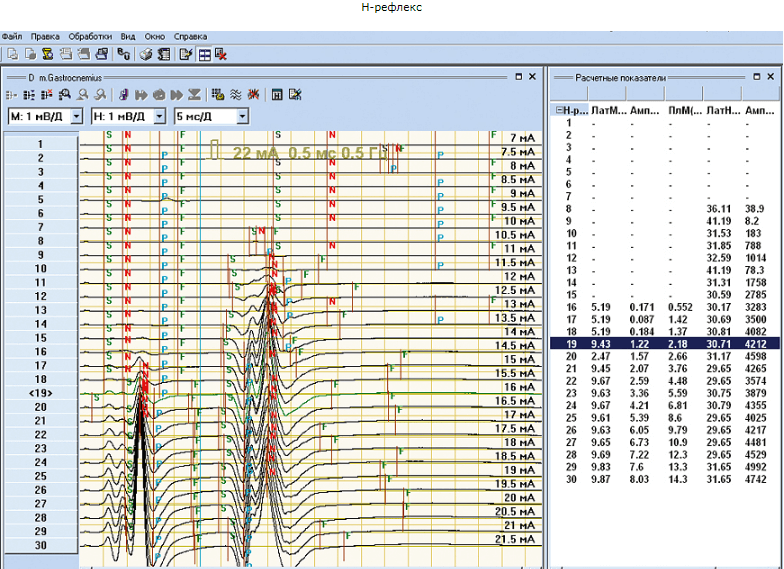The width and height of the screenshot is (784, 569).
Task: Open the 5 мс/Д time scale dropdown
Action: coord(242,116)
